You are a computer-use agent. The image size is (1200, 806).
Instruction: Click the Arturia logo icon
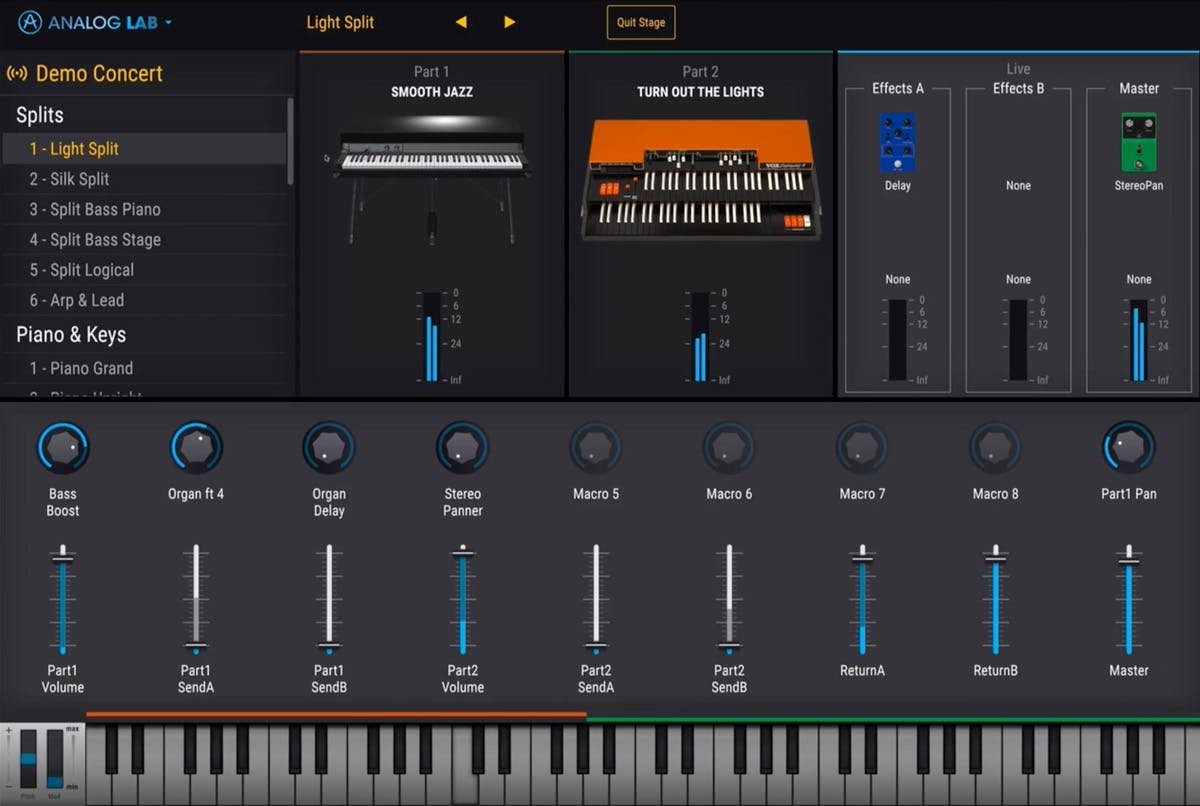click(30, 22)
